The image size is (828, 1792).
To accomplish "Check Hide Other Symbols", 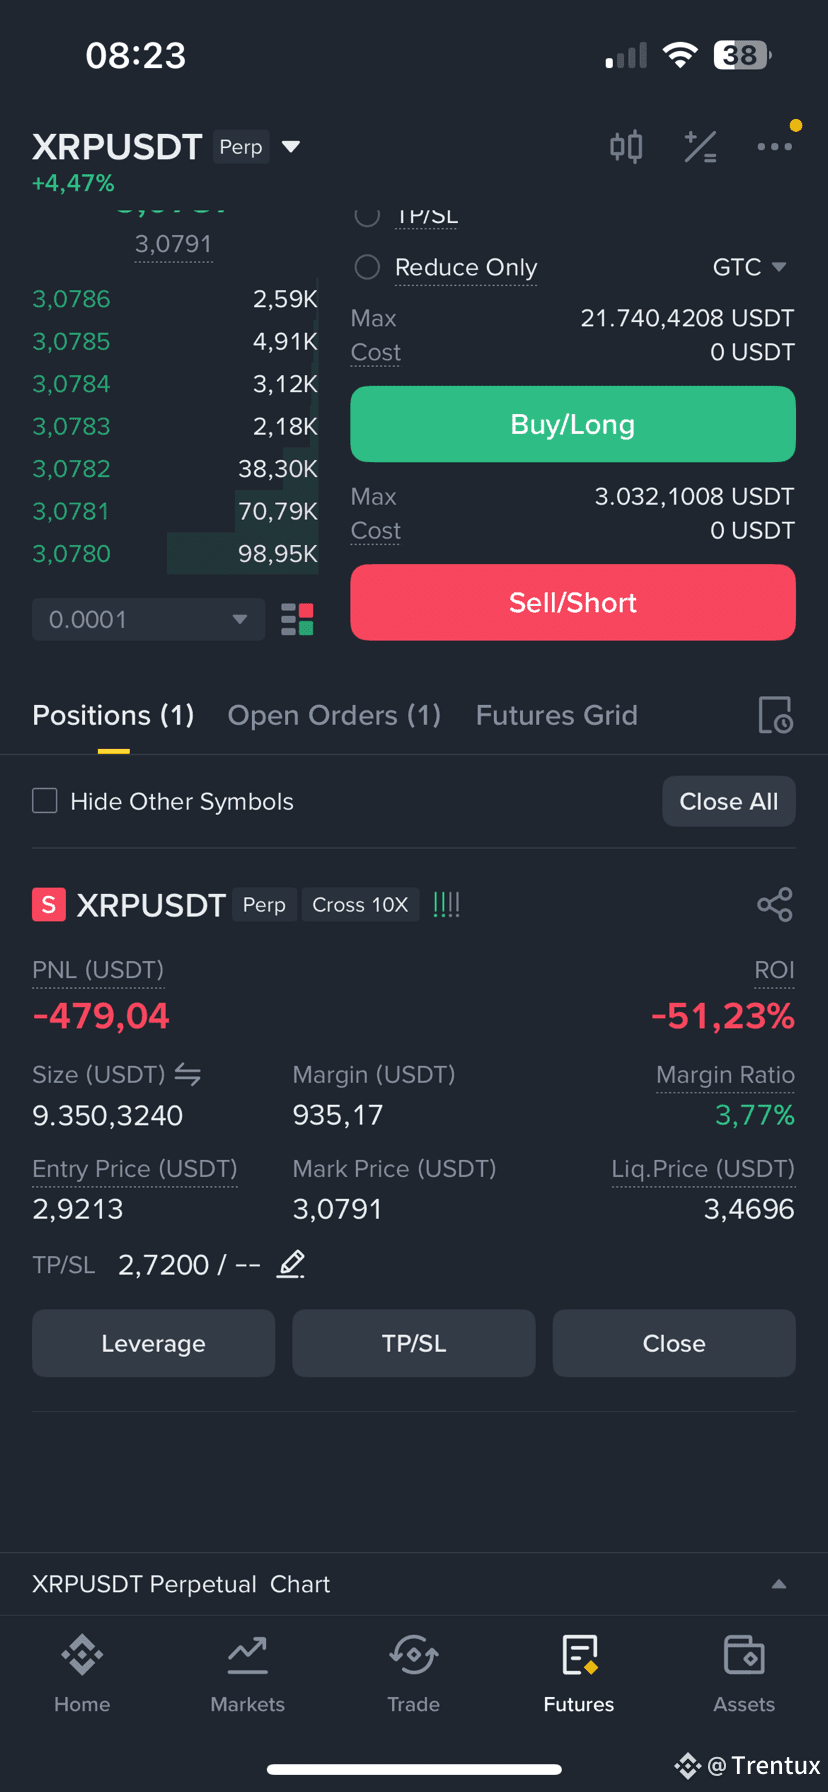I will (x=45, y=801).
